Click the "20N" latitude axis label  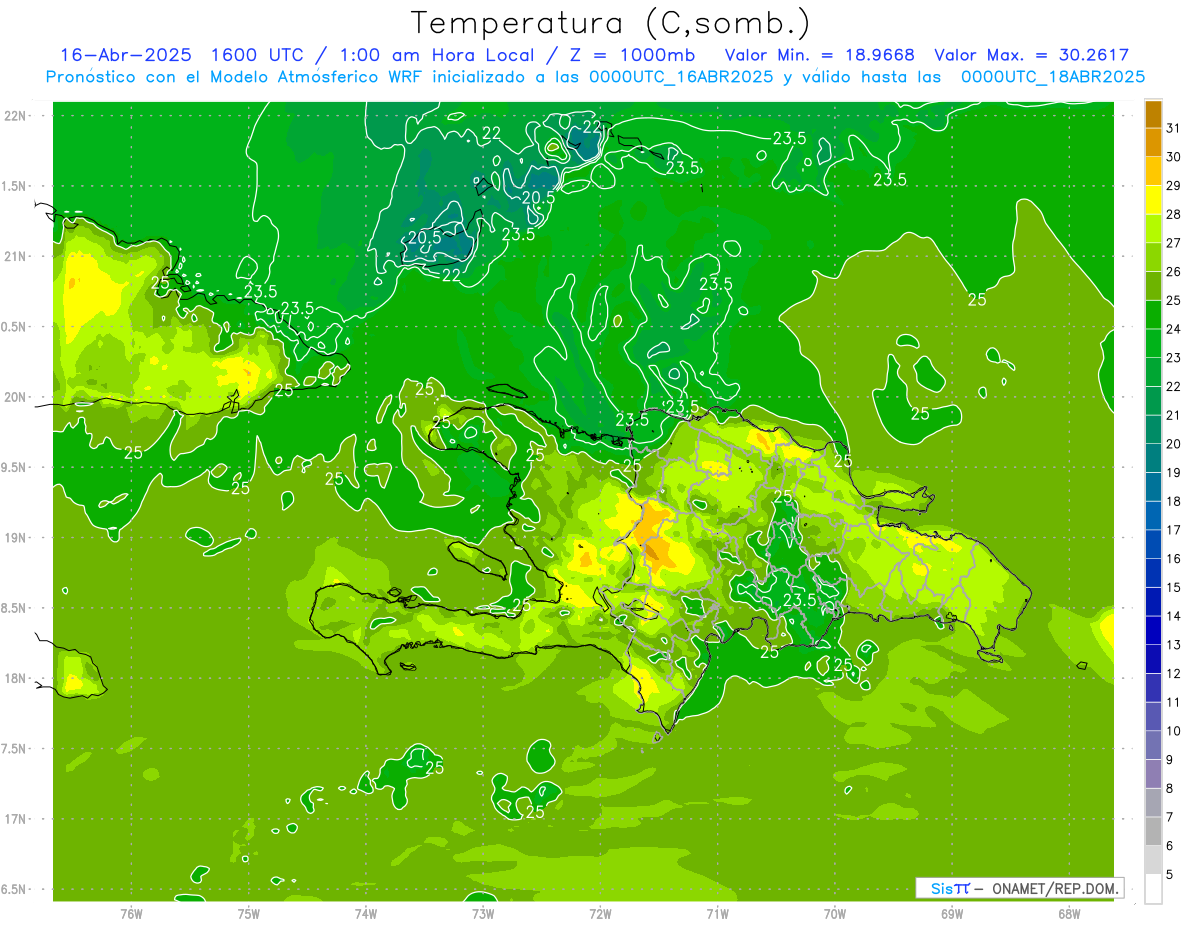point(16,397)
